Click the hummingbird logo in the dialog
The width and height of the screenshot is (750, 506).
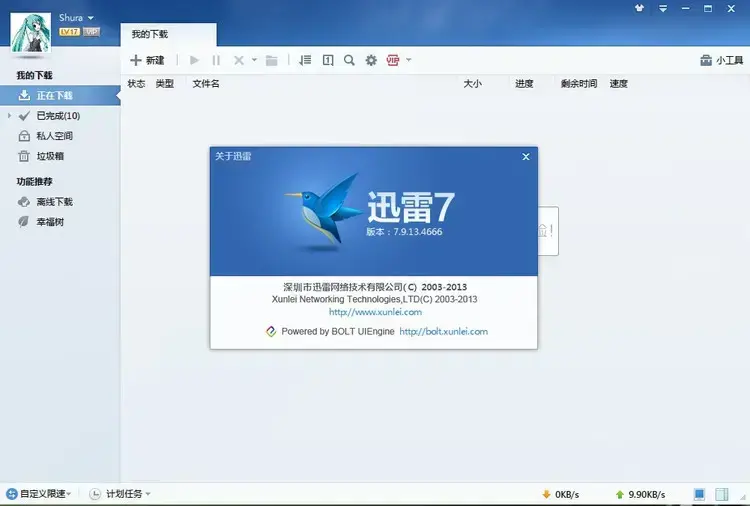tap(323, 211)
